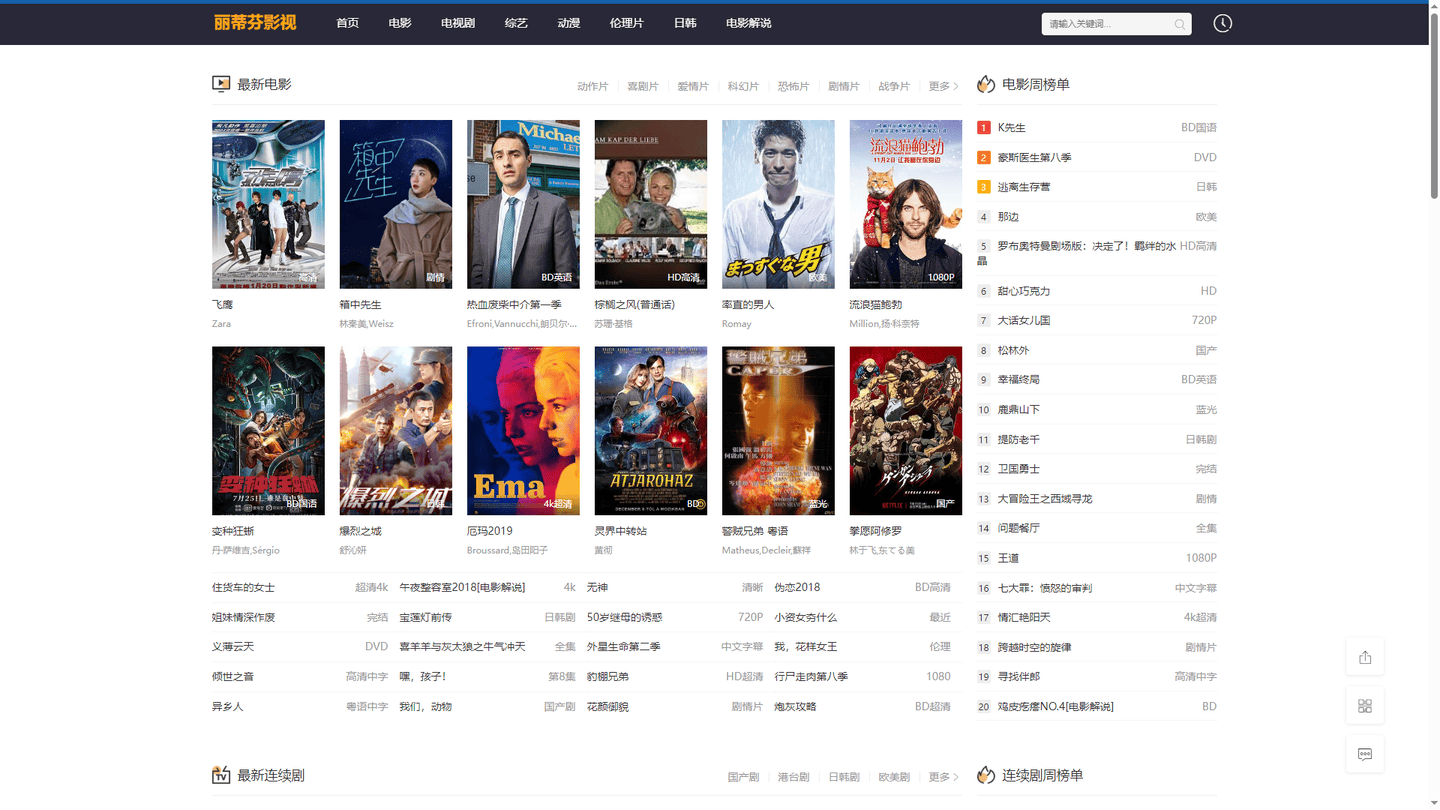Open the message feedback icon
This screenshot has width=1440, height=810.
click(1365, 754)
